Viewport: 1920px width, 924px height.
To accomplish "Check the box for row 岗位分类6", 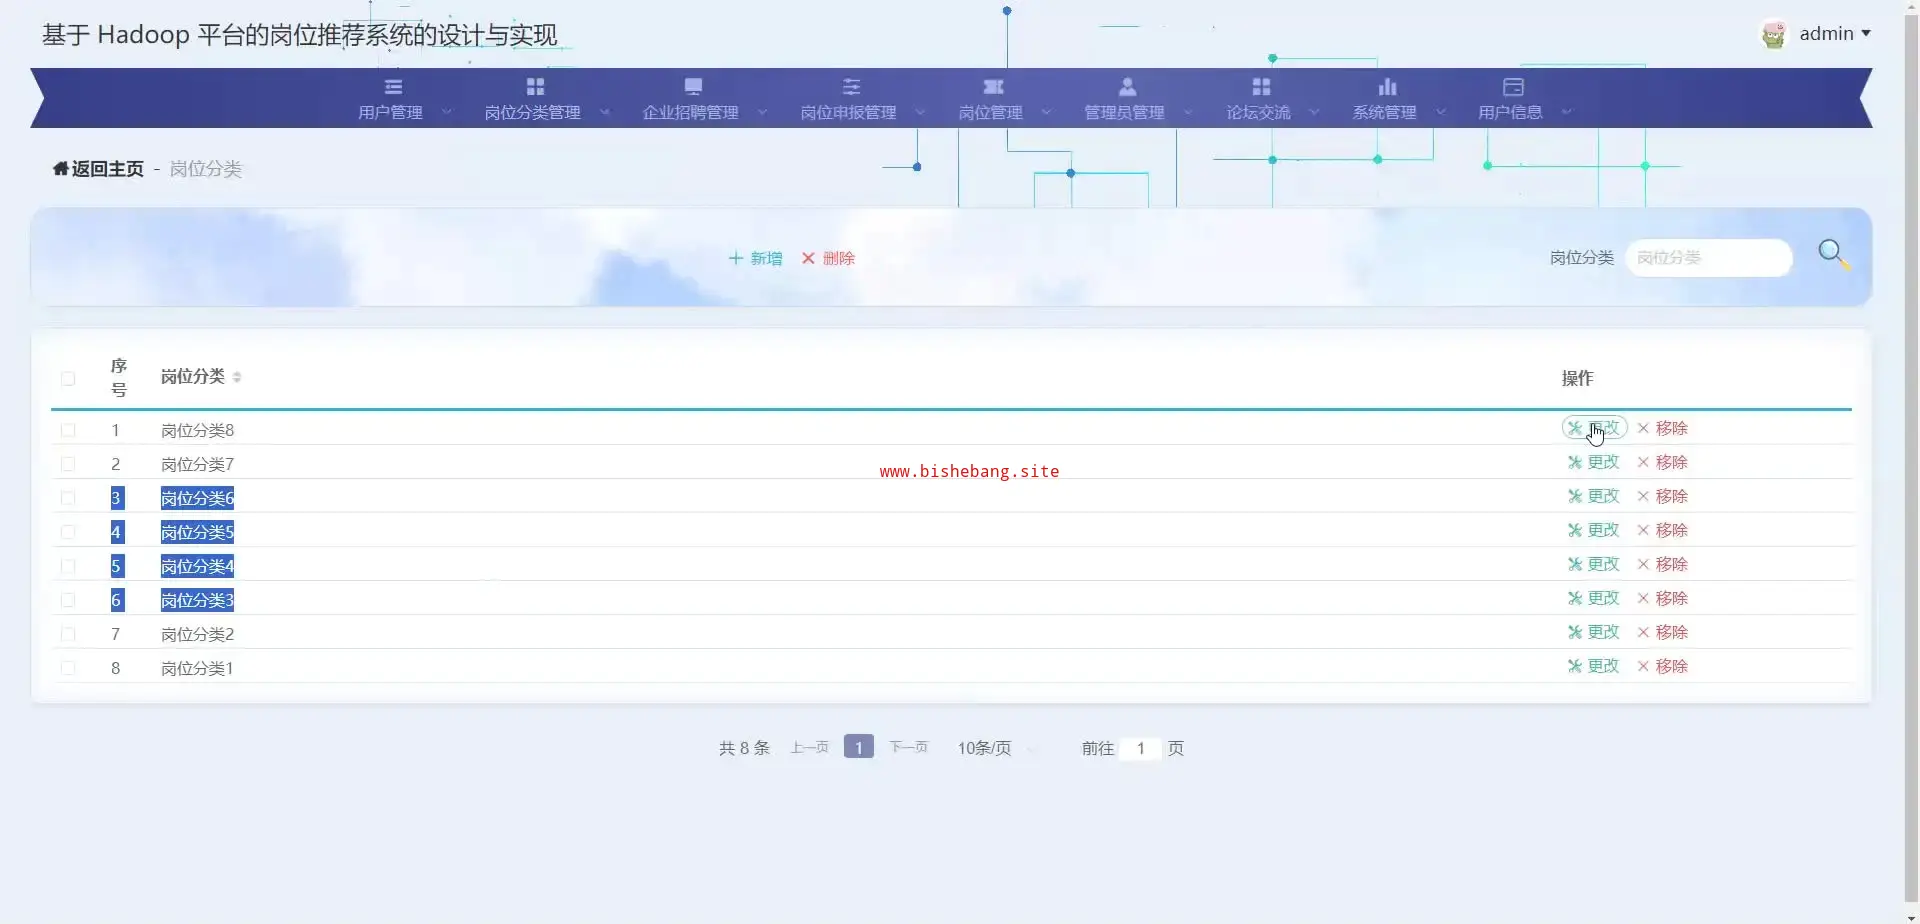I will [68, 498].
